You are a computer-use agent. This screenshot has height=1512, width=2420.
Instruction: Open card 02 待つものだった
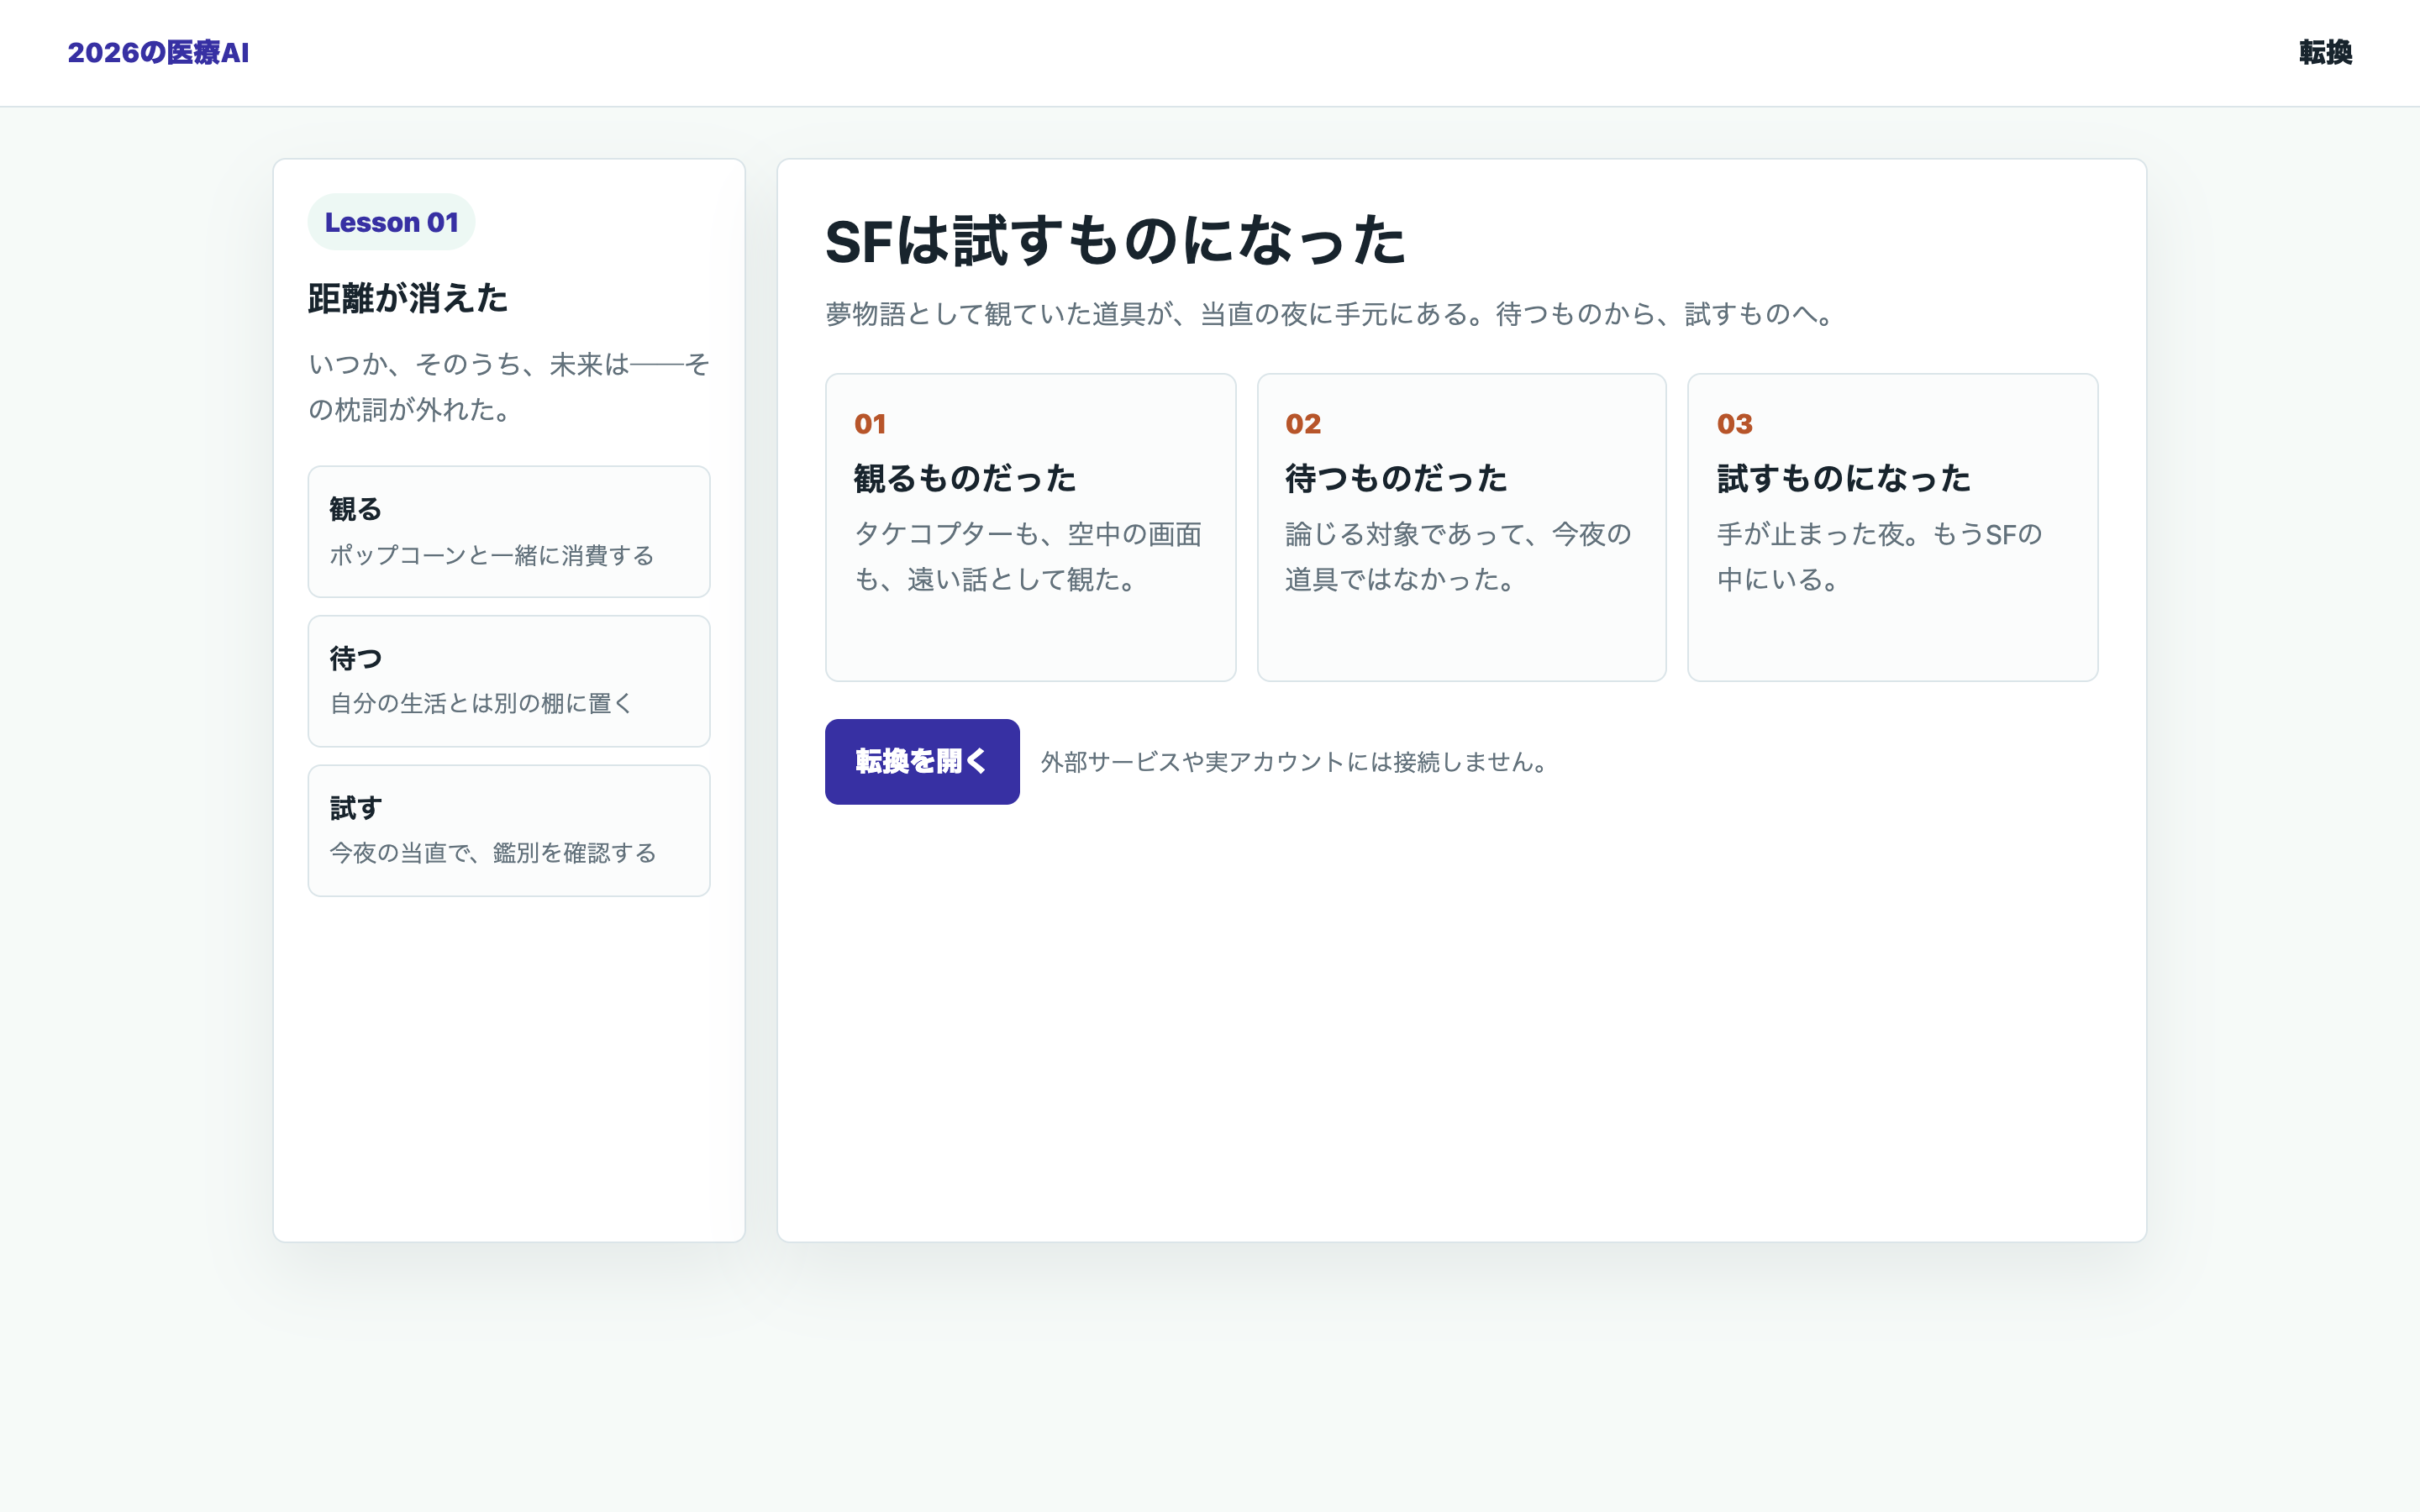pyautogui.click(x=1461, y=527)
